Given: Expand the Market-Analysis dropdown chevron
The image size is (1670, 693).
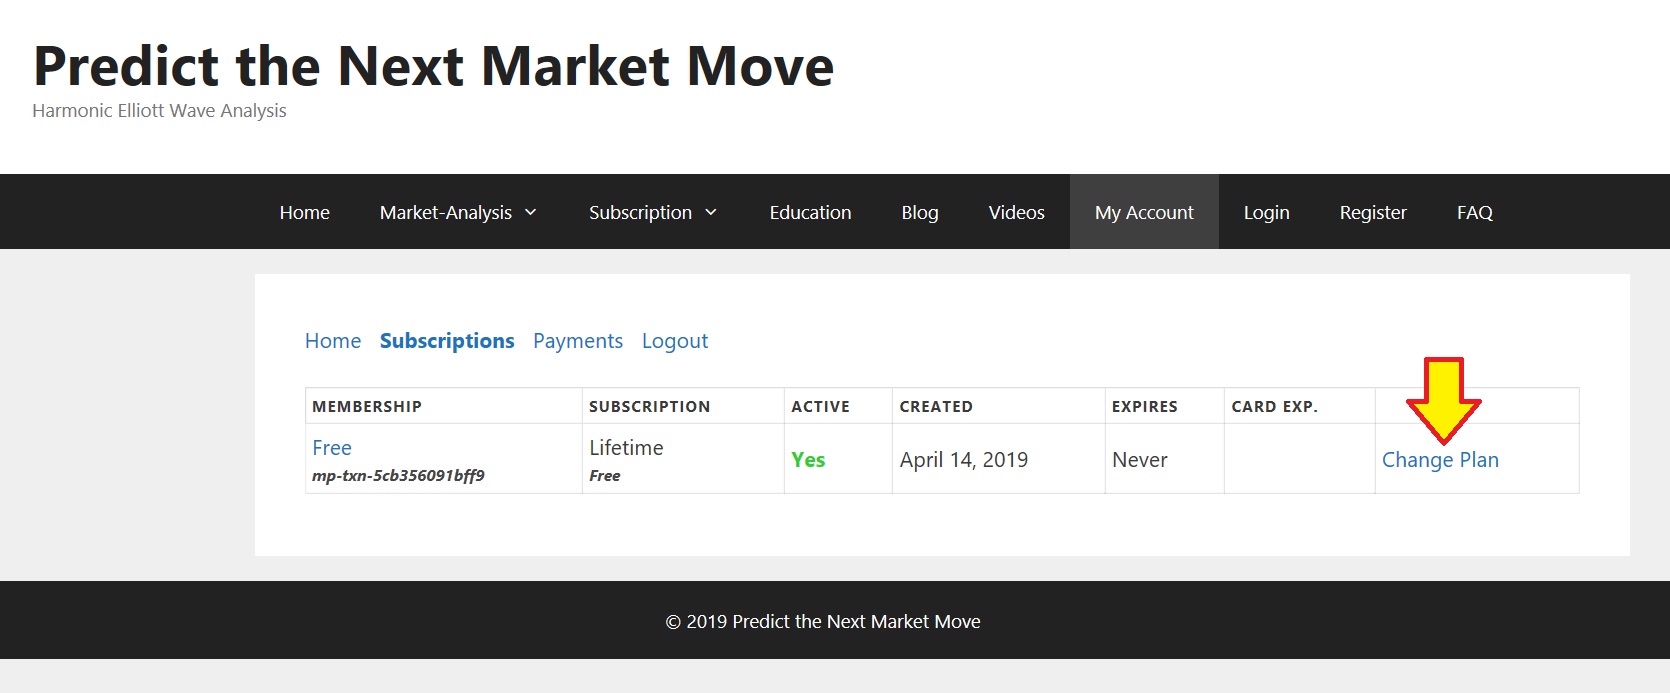Looking at the screenshot, I should tap(531, 212).
